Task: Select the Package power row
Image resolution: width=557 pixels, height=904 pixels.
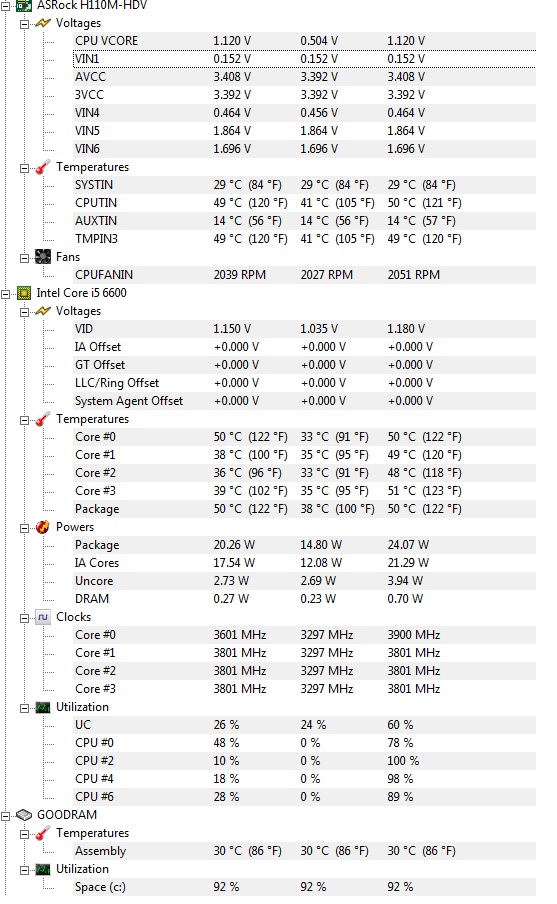Action: point(304,545)
